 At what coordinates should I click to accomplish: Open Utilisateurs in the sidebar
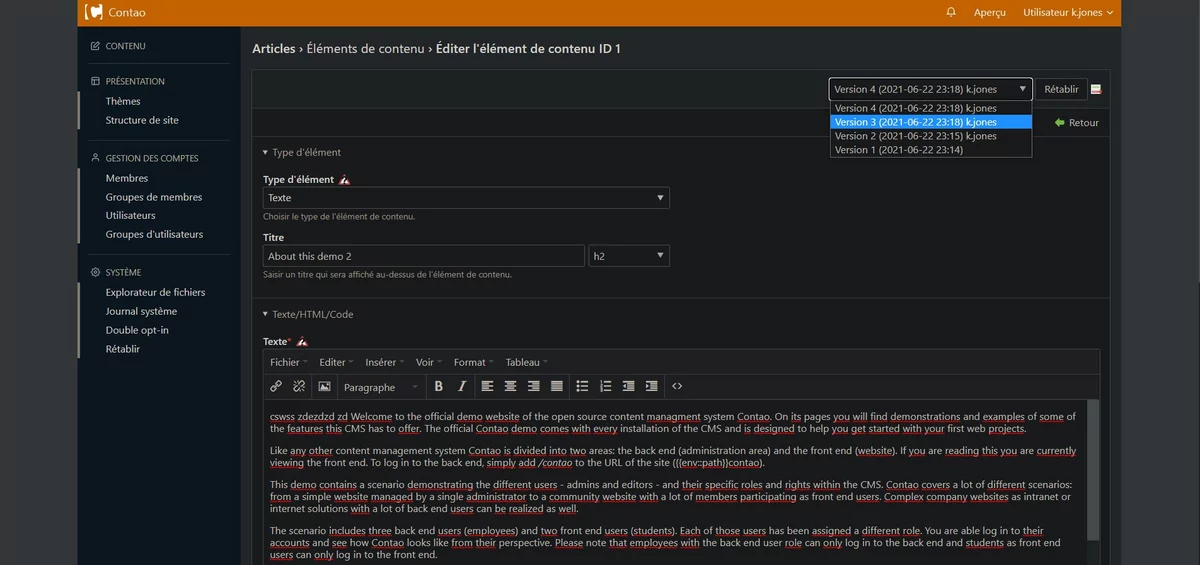tap(131, 215)
